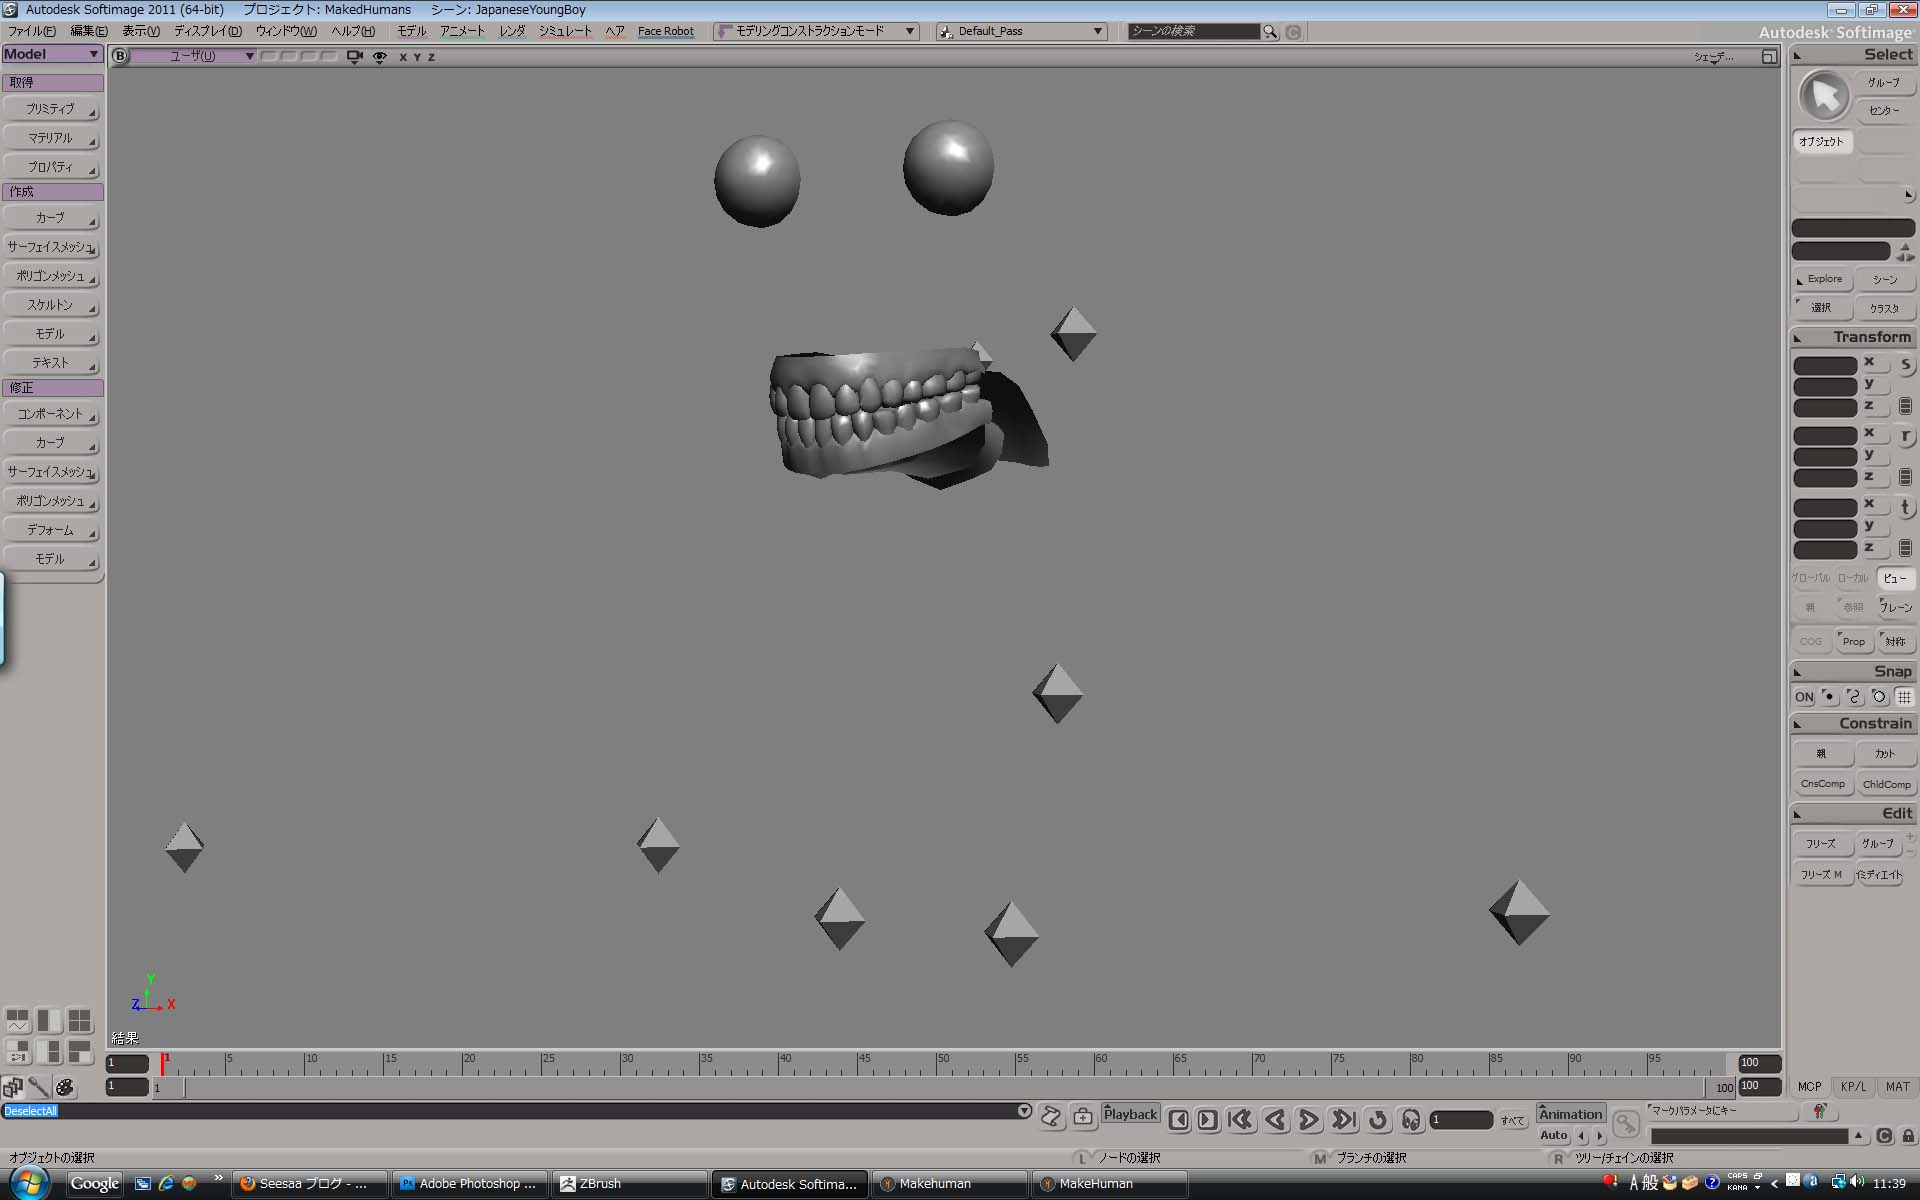Jump to first frame with rewind icon

coord(1243,1120)
